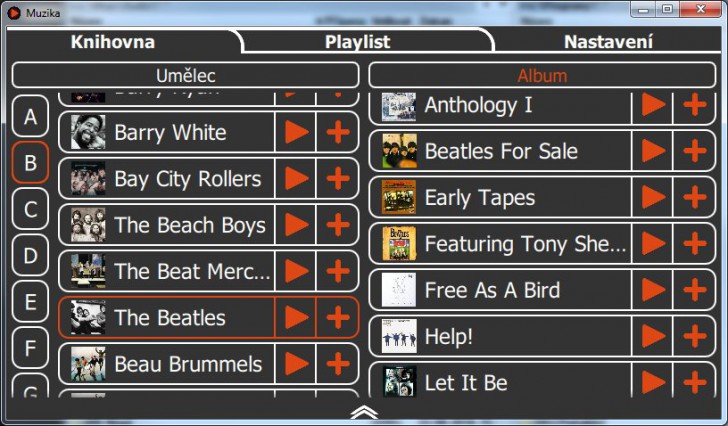Add Anthology I album to playlist
This screenshot has width=728, height=426.
coord(695,105)
